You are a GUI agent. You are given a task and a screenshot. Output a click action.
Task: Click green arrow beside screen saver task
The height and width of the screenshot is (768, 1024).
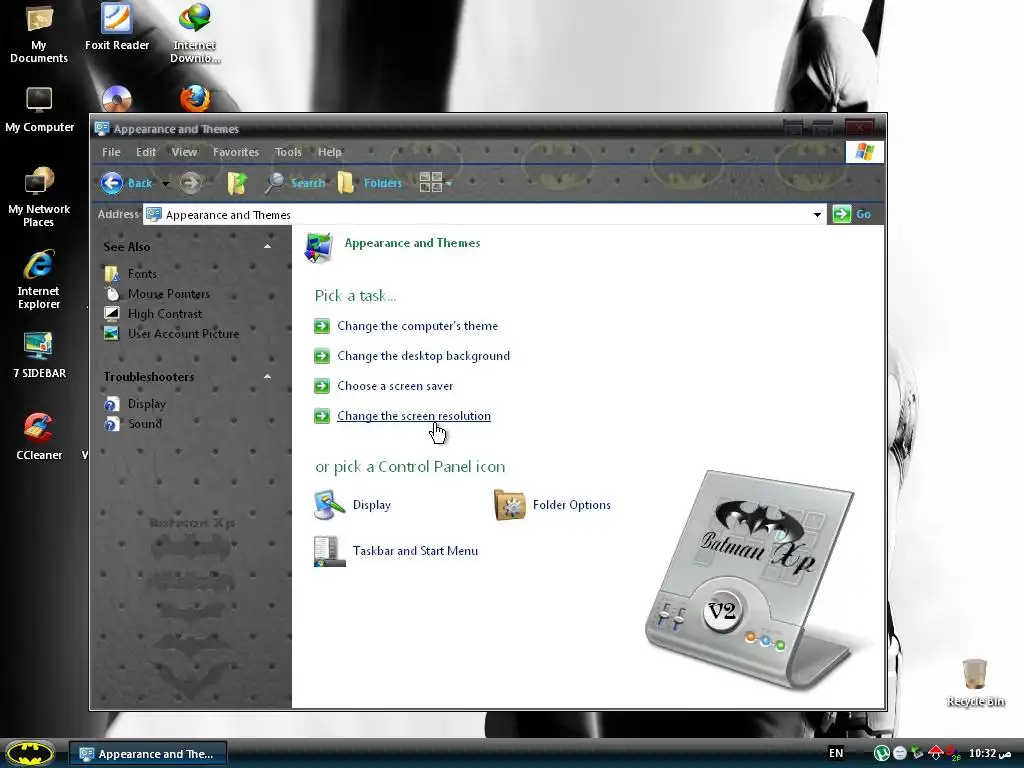pos(322,386)
